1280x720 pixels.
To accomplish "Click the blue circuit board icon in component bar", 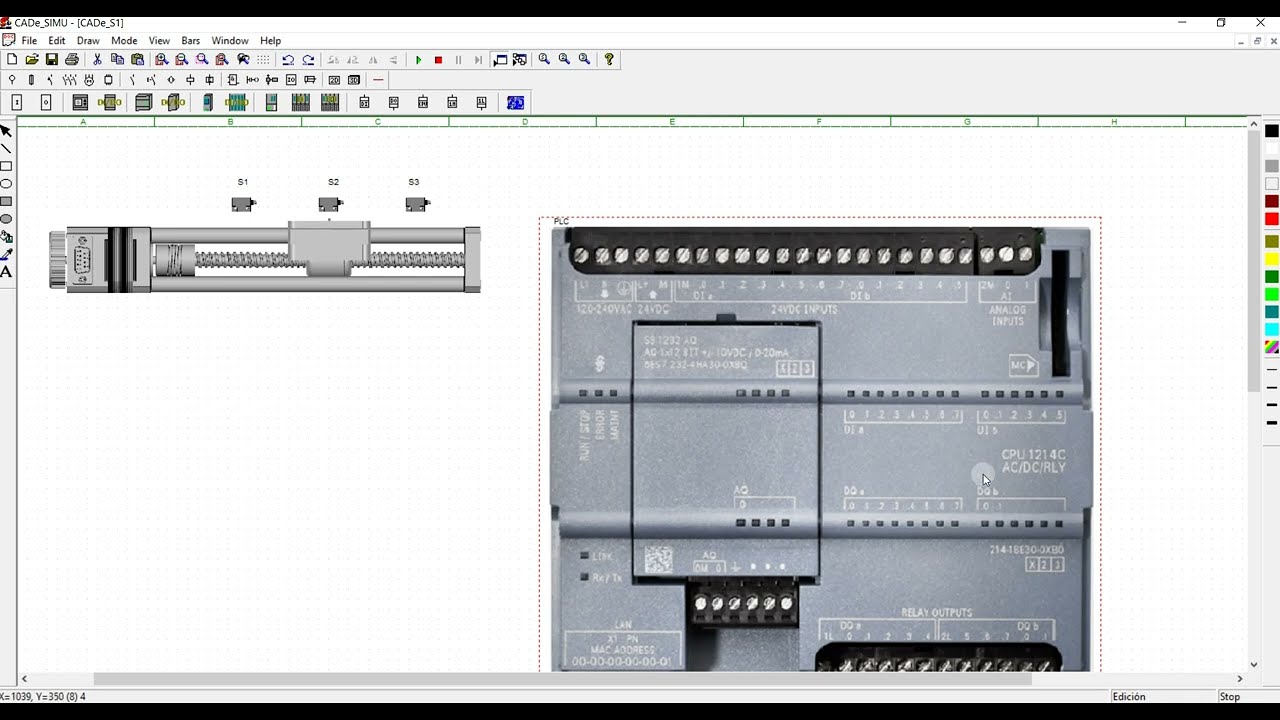I will pyautogui.click(x=516, y=103).
